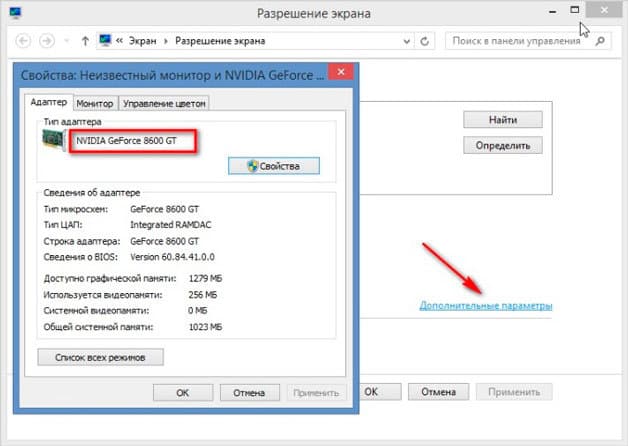Refresh the control panel page
The image size is (628, 446).
[x=426, y=42]
